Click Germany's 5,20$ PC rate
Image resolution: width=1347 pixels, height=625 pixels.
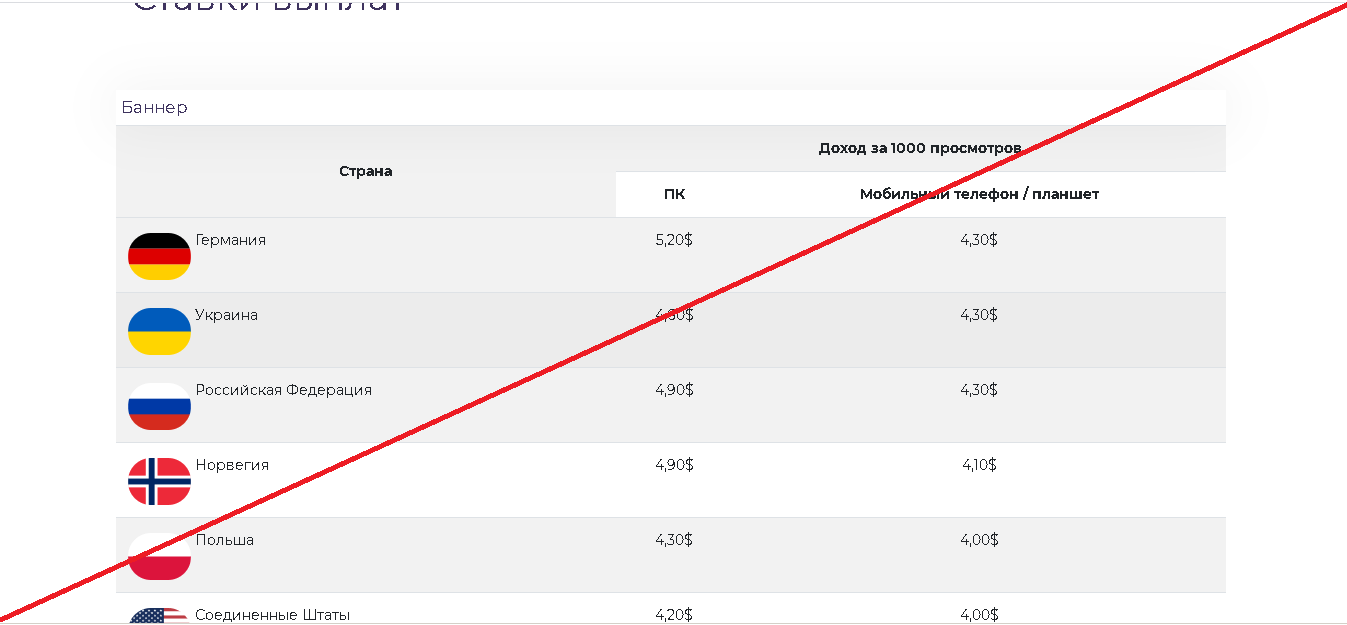click(x=674, y=240)
